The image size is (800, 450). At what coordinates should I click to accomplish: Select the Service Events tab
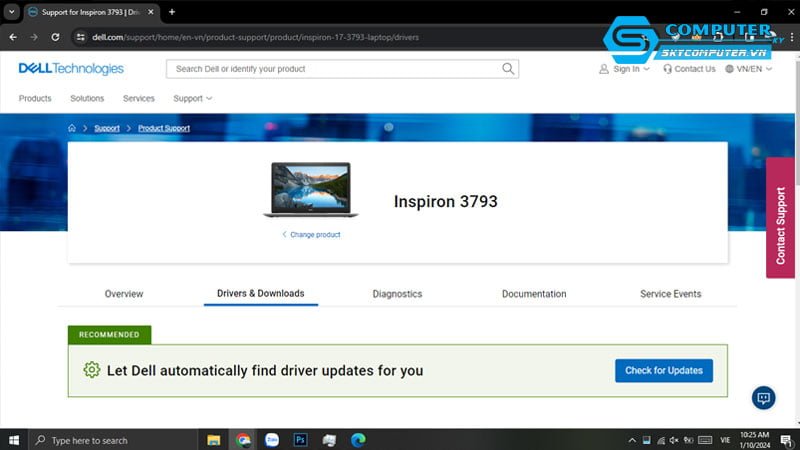670,294
